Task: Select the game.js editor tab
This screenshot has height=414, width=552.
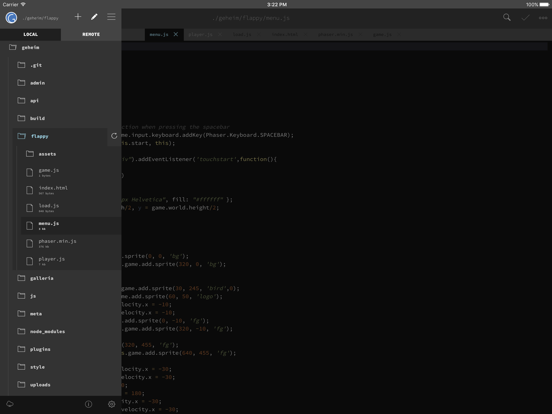Action: pyautogui.click(x=382, y=34)
